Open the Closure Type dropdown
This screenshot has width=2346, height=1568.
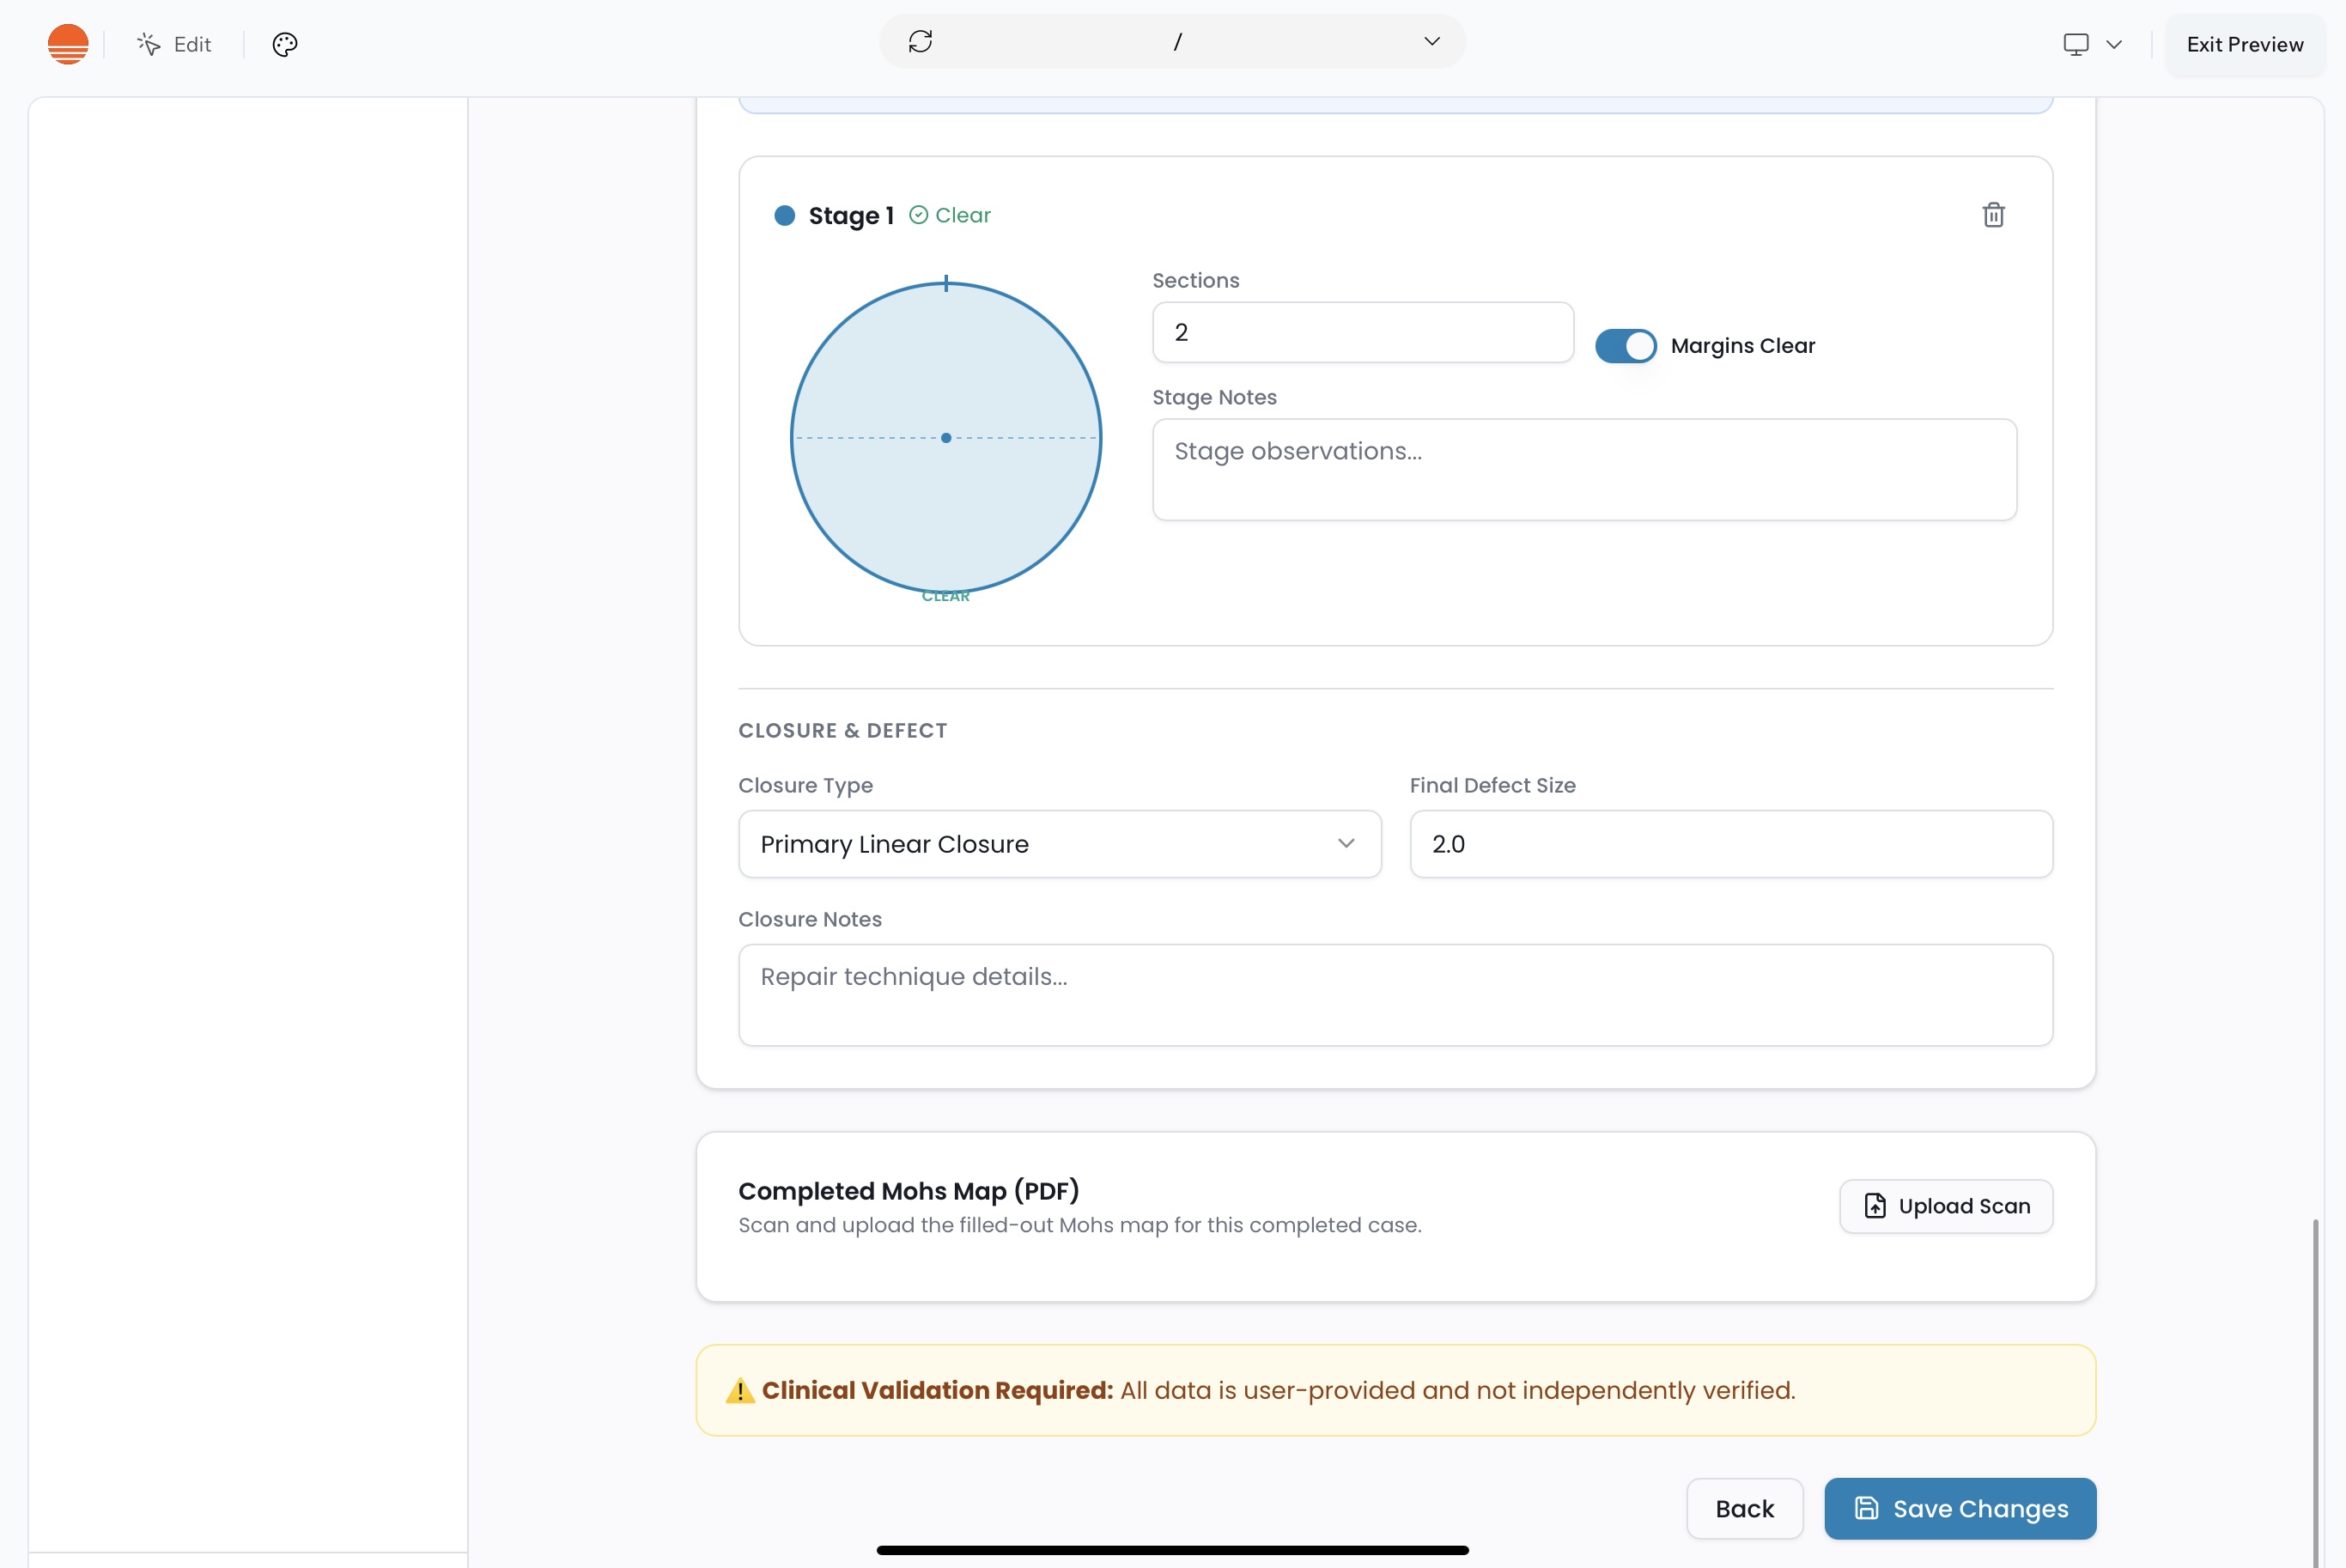[x=1059, y=844]
